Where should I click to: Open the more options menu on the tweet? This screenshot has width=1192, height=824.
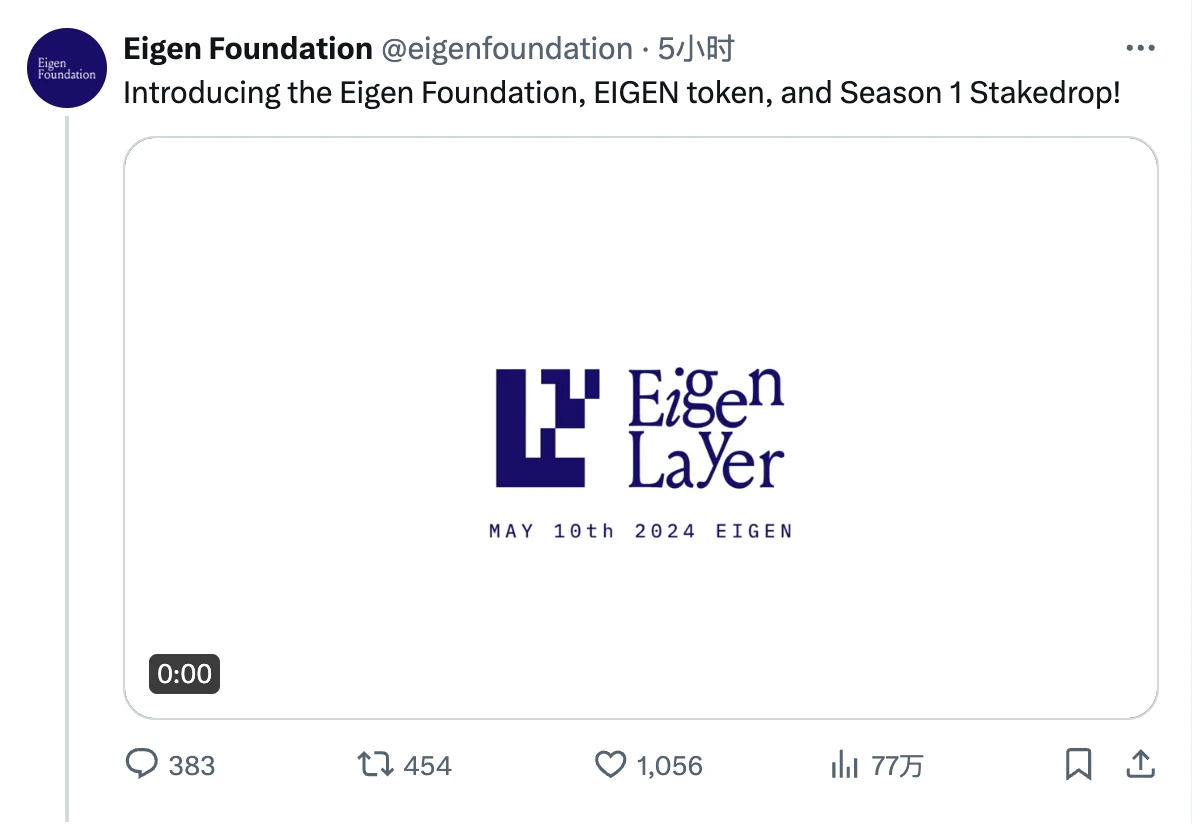coord(1140,47)
